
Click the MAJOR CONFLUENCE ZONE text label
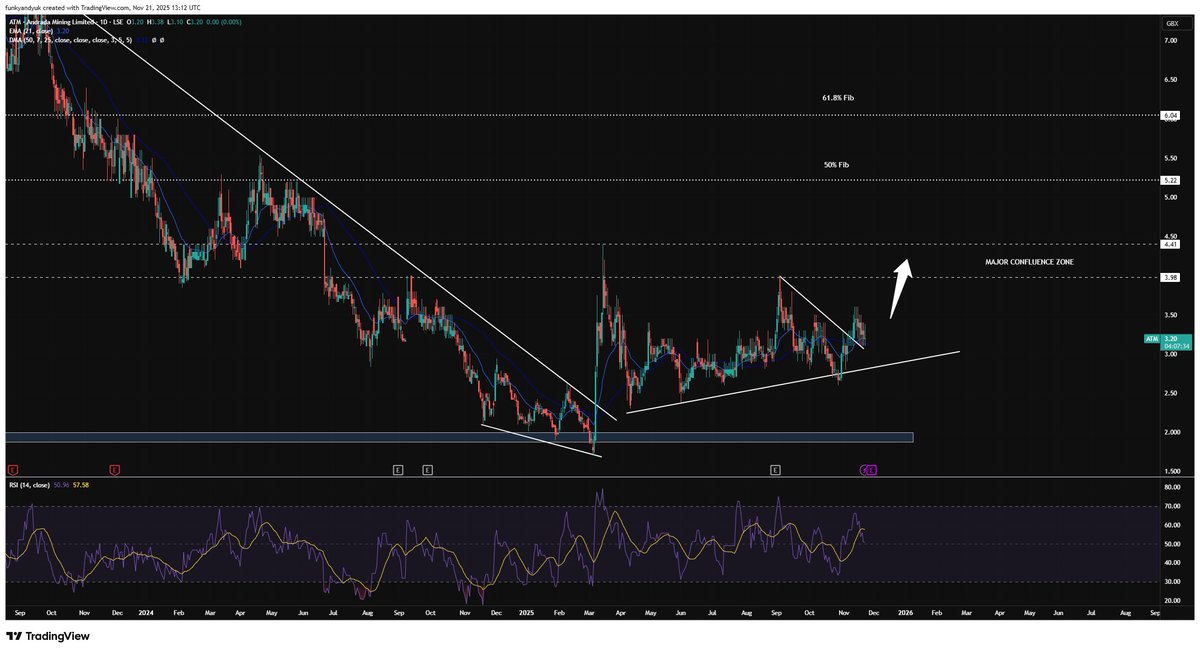coord(1029,262)
